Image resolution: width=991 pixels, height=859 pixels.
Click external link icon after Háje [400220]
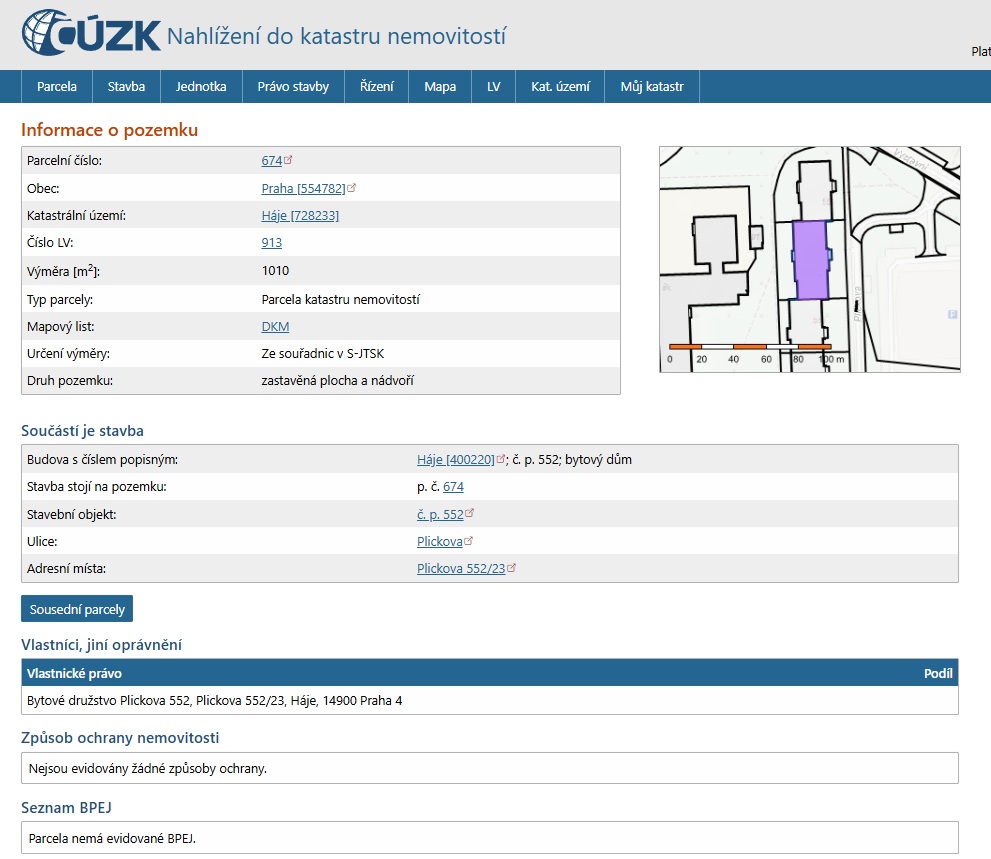(501, 460)
